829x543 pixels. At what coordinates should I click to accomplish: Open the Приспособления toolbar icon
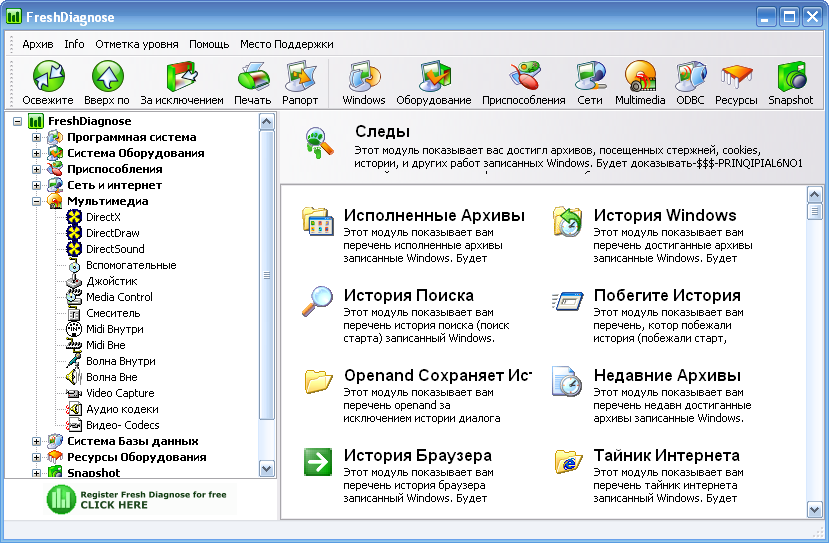coord(524,76)
